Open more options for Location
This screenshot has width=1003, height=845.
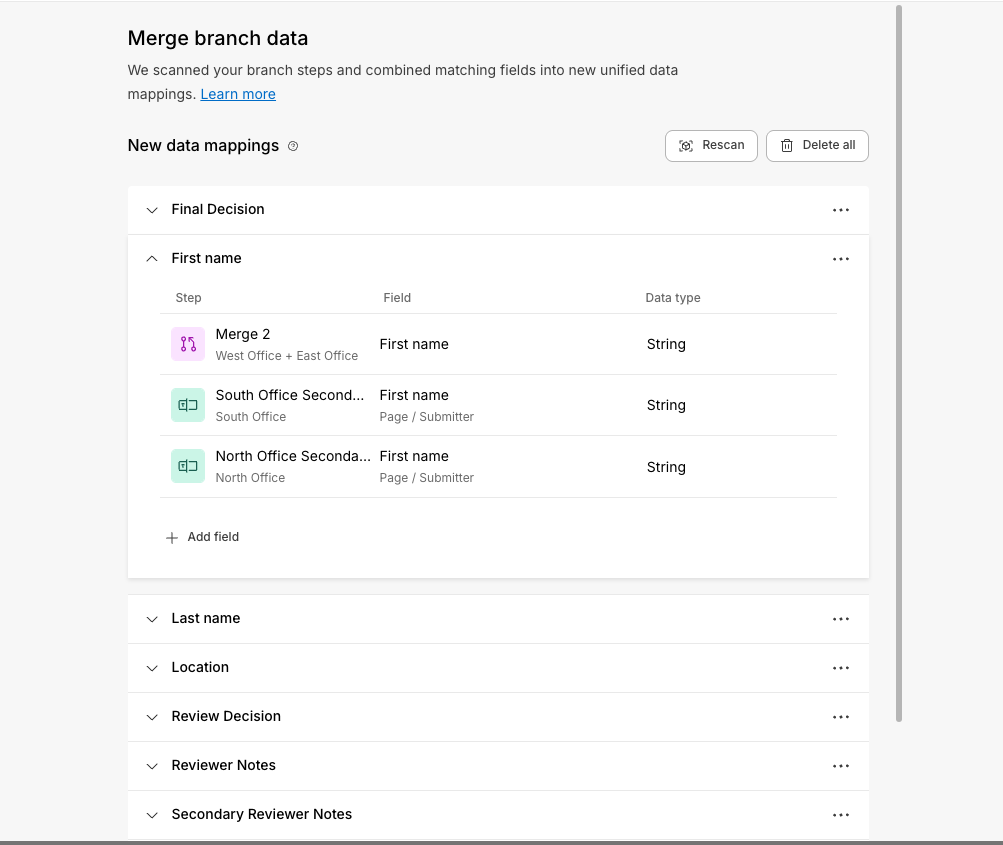click(x=841, y=668)
